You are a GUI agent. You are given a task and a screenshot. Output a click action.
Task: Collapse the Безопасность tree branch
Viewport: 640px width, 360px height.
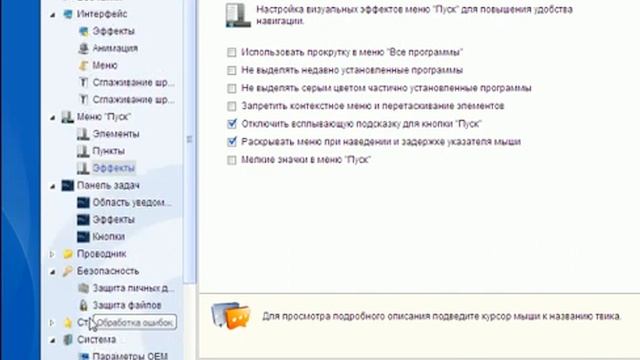click(x=53, y=271)
